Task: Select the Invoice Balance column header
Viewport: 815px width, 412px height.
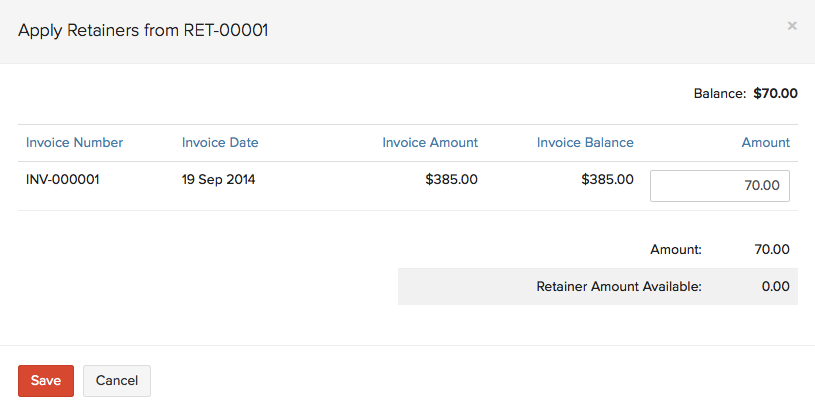Action: [585, 142]
